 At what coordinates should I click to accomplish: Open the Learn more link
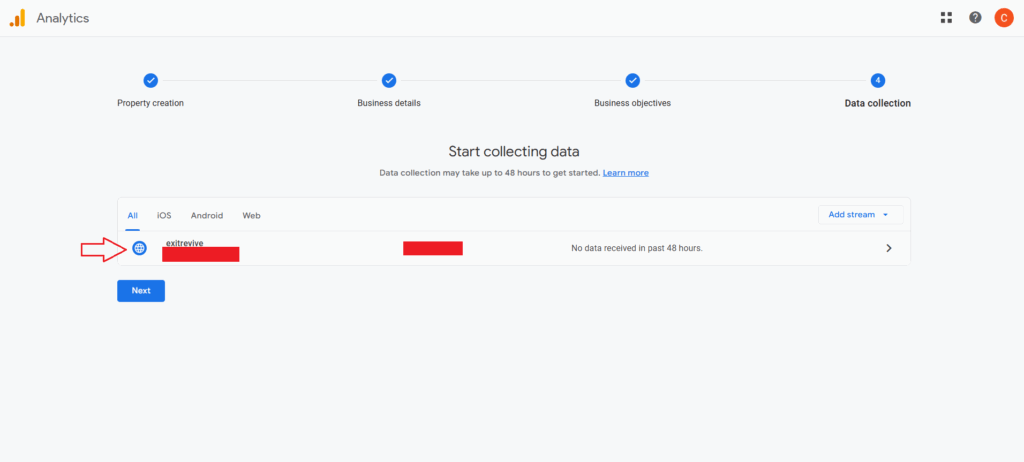[x=625, y=173]
